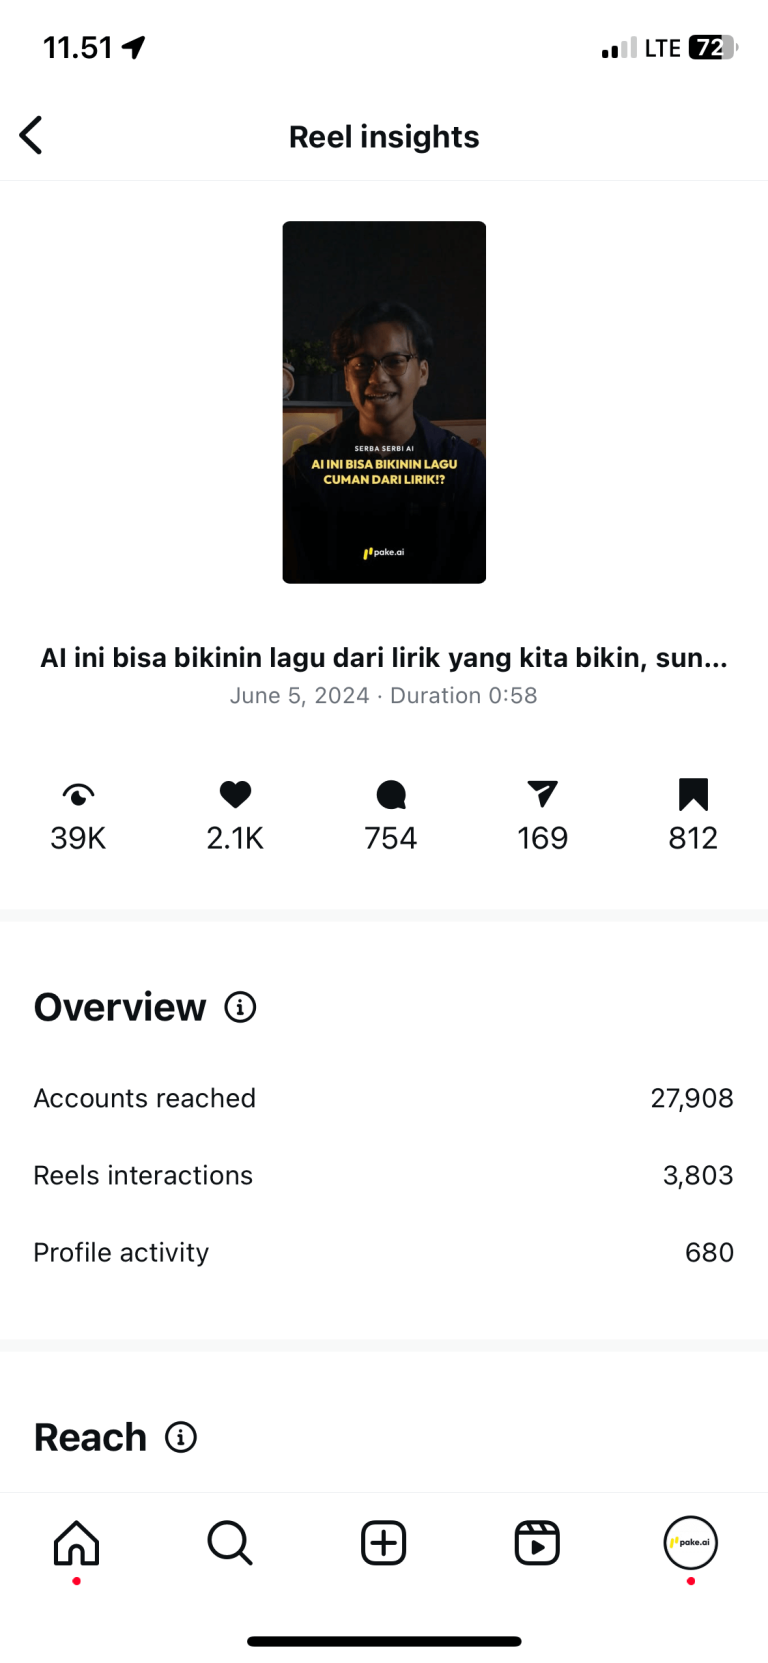Viewport: 768px width, 1663px height.
Task: Go to the Home tab
Action: coord(77,1543)
